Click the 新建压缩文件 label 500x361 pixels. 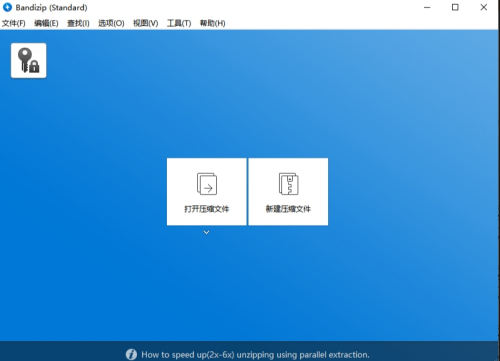288,209
